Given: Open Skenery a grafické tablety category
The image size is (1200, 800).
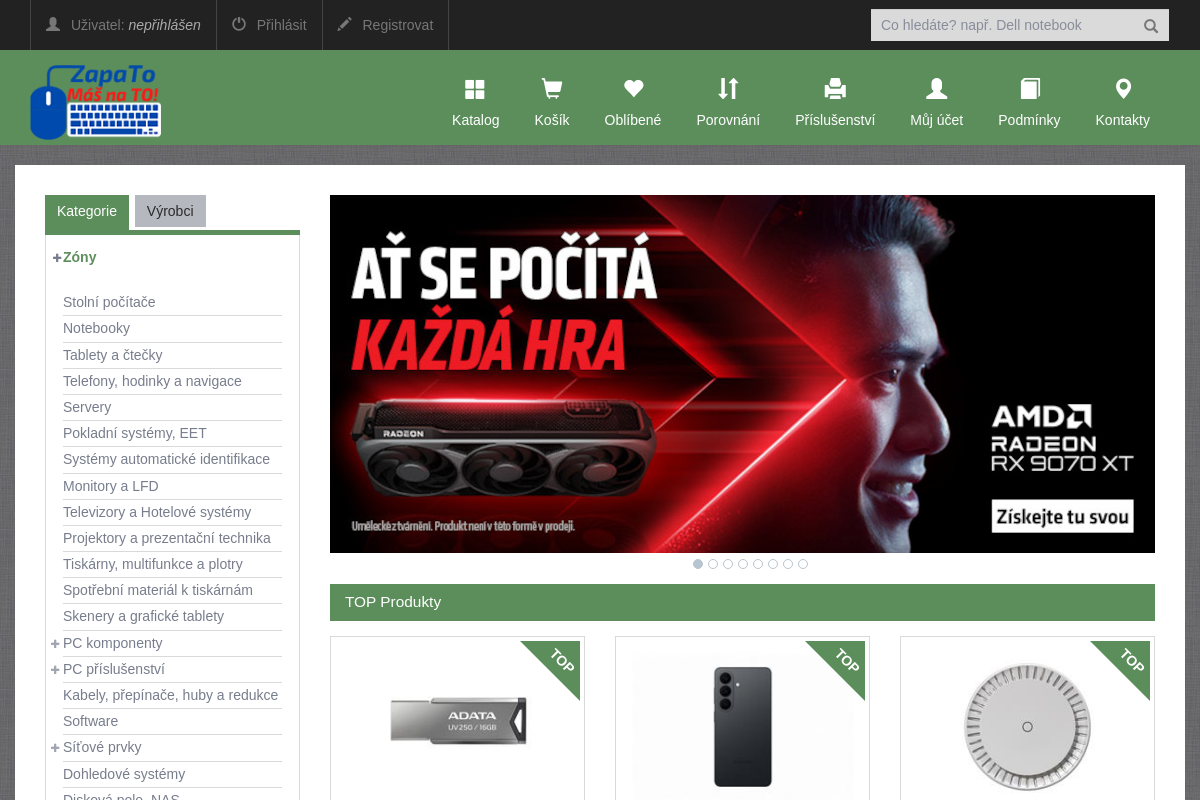Looking at the screenshot, I should [x=143, y=616].
